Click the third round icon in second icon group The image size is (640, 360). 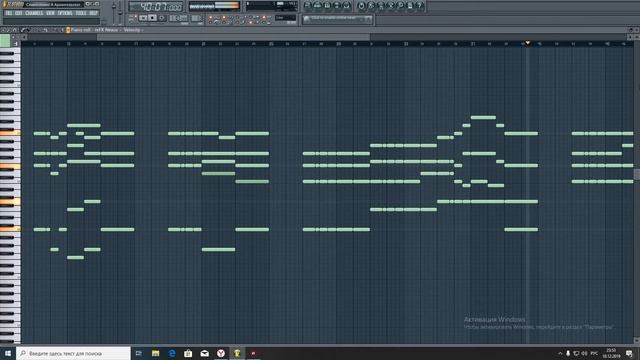point(381,5)
